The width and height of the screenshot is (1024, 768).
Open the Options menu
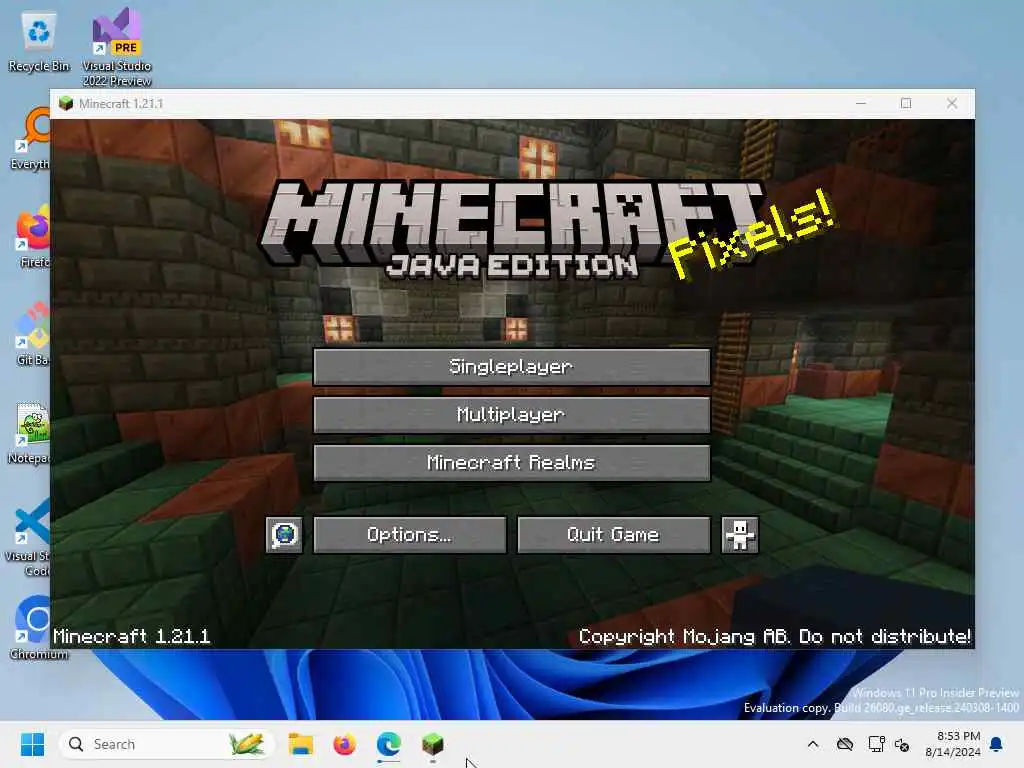point(409,535)
